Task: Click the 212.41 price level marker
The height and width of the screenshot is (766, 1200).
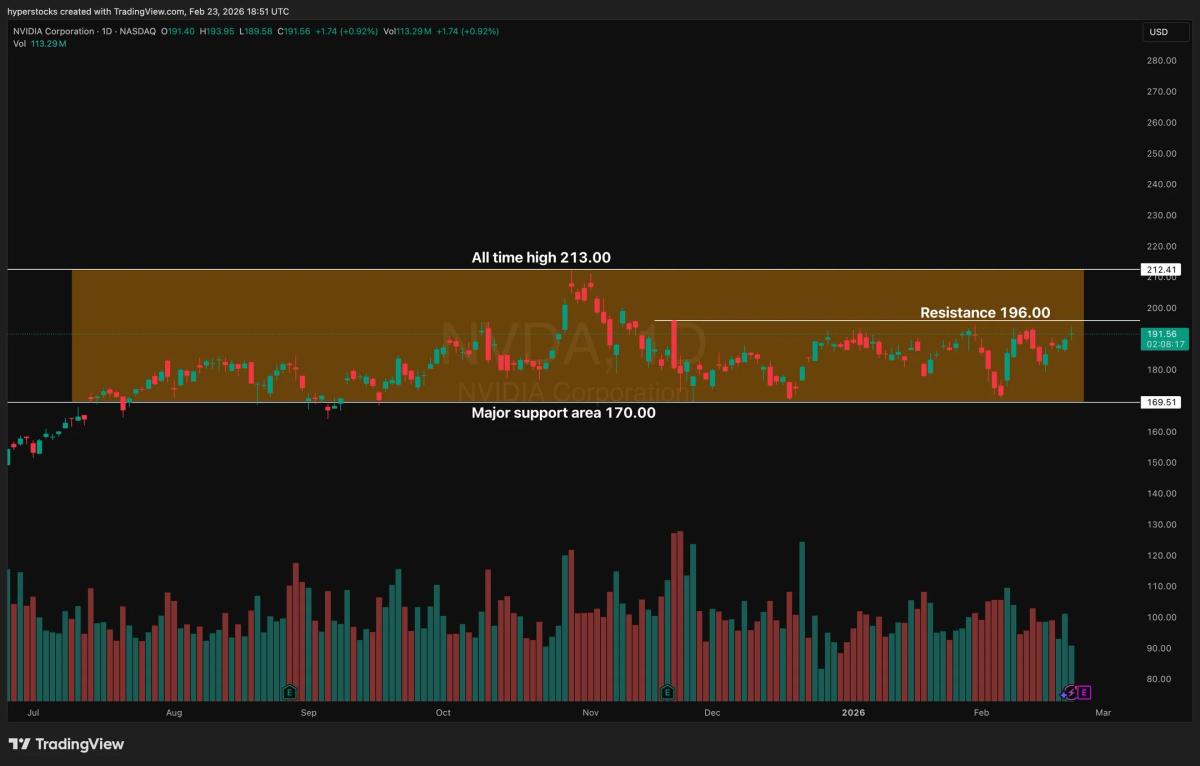Action: [x=1160, y=268]
